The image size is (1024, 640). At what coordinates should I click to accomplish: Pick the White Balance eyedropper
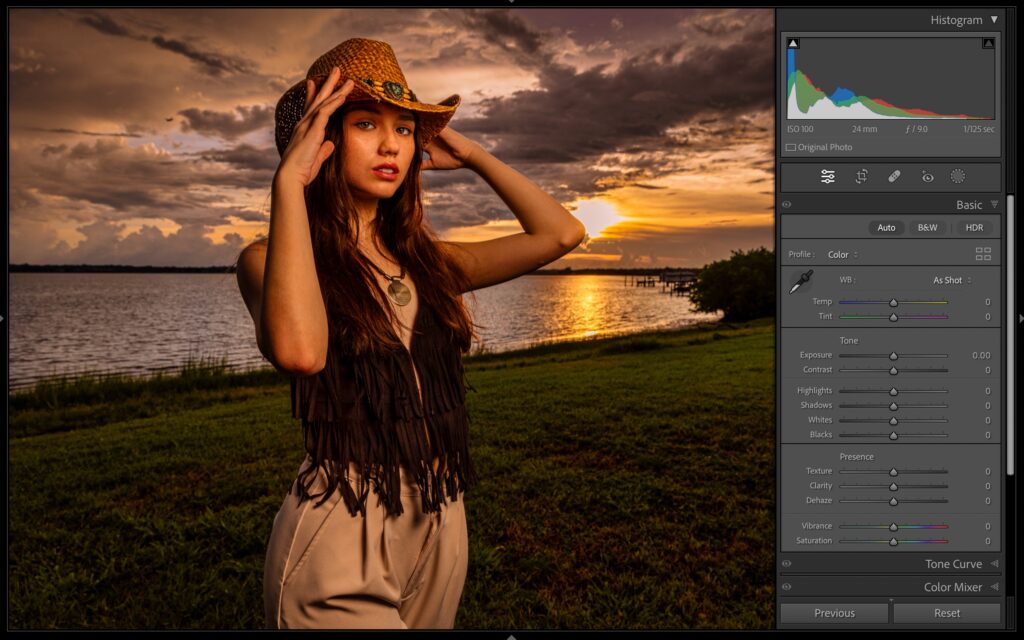click(x=800, y=282)
